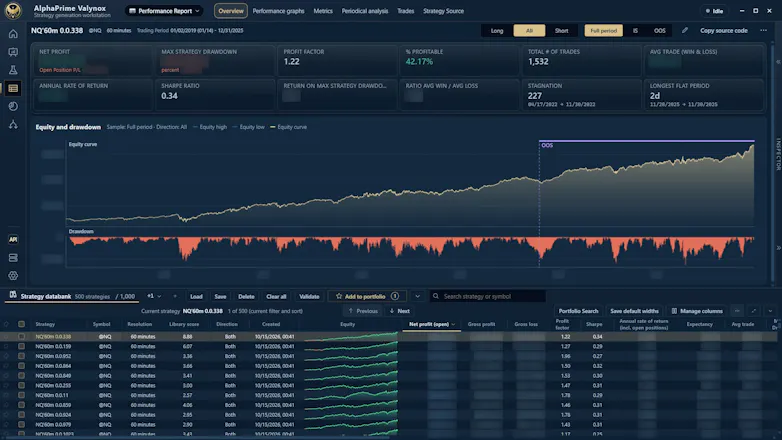Click the Validate button
Screen dimensions: 782x440
(309, 296)
